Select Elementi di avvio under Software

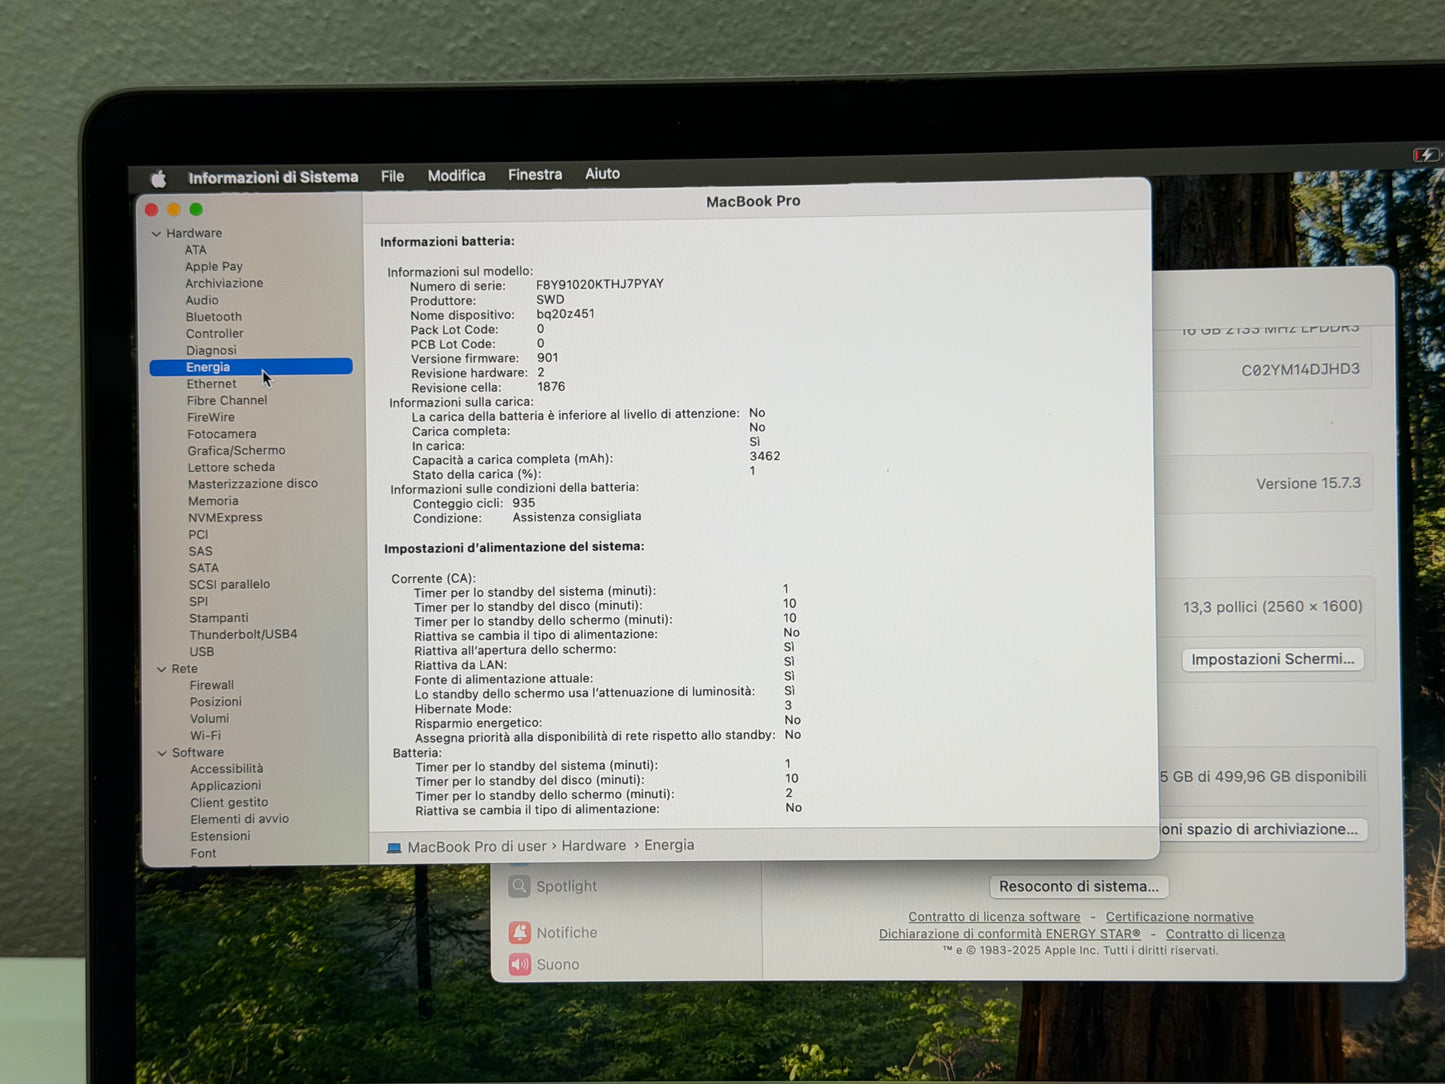[x=240, y=819]
